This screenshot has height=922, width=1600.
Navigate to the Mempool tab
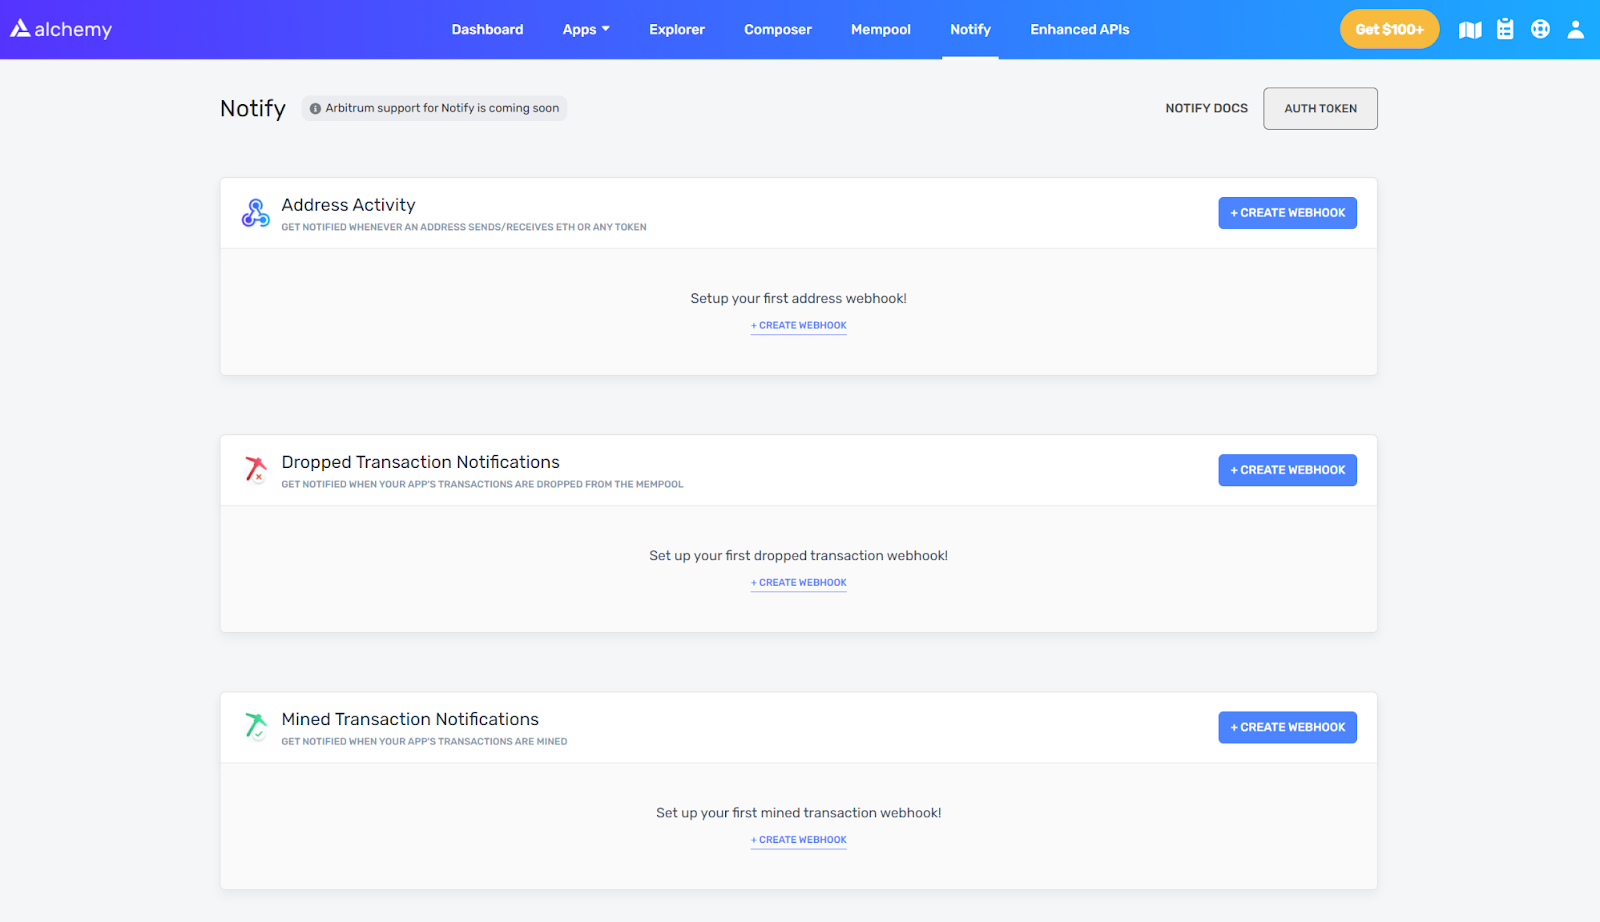point(880,30)
